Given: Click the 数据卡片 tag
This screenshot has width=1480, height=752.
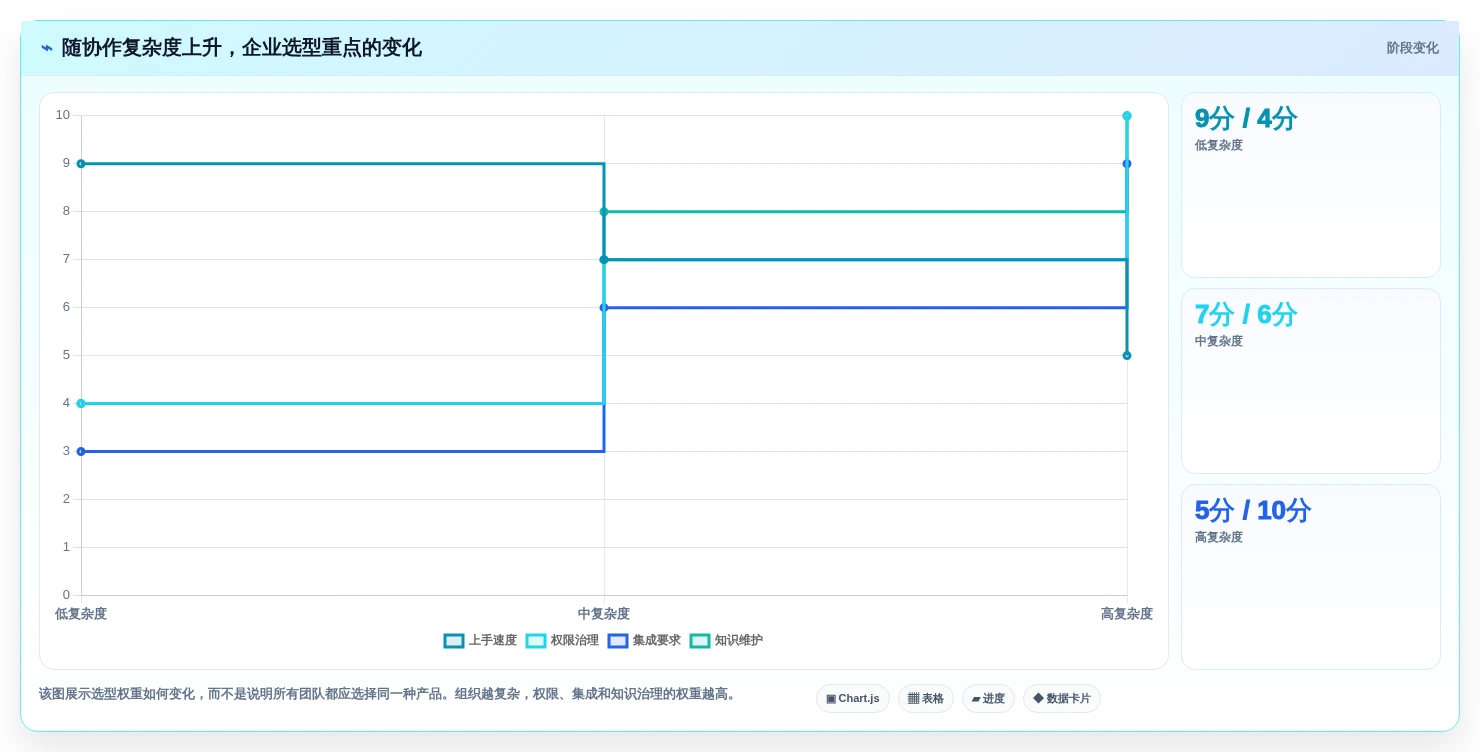Looking at the screenshot, I should tap(1062, 698).
